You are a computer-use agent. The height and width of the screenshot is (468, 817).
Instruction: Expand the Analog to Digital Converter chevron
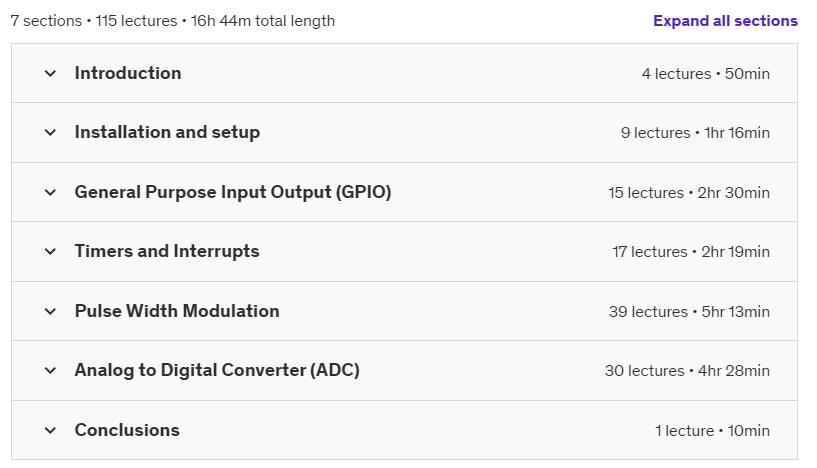pos(50,371)
